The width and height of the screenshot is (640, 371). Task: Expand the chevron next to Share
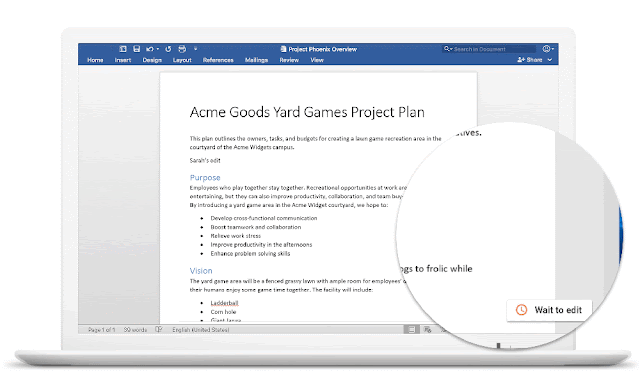[x=550, y=60]
